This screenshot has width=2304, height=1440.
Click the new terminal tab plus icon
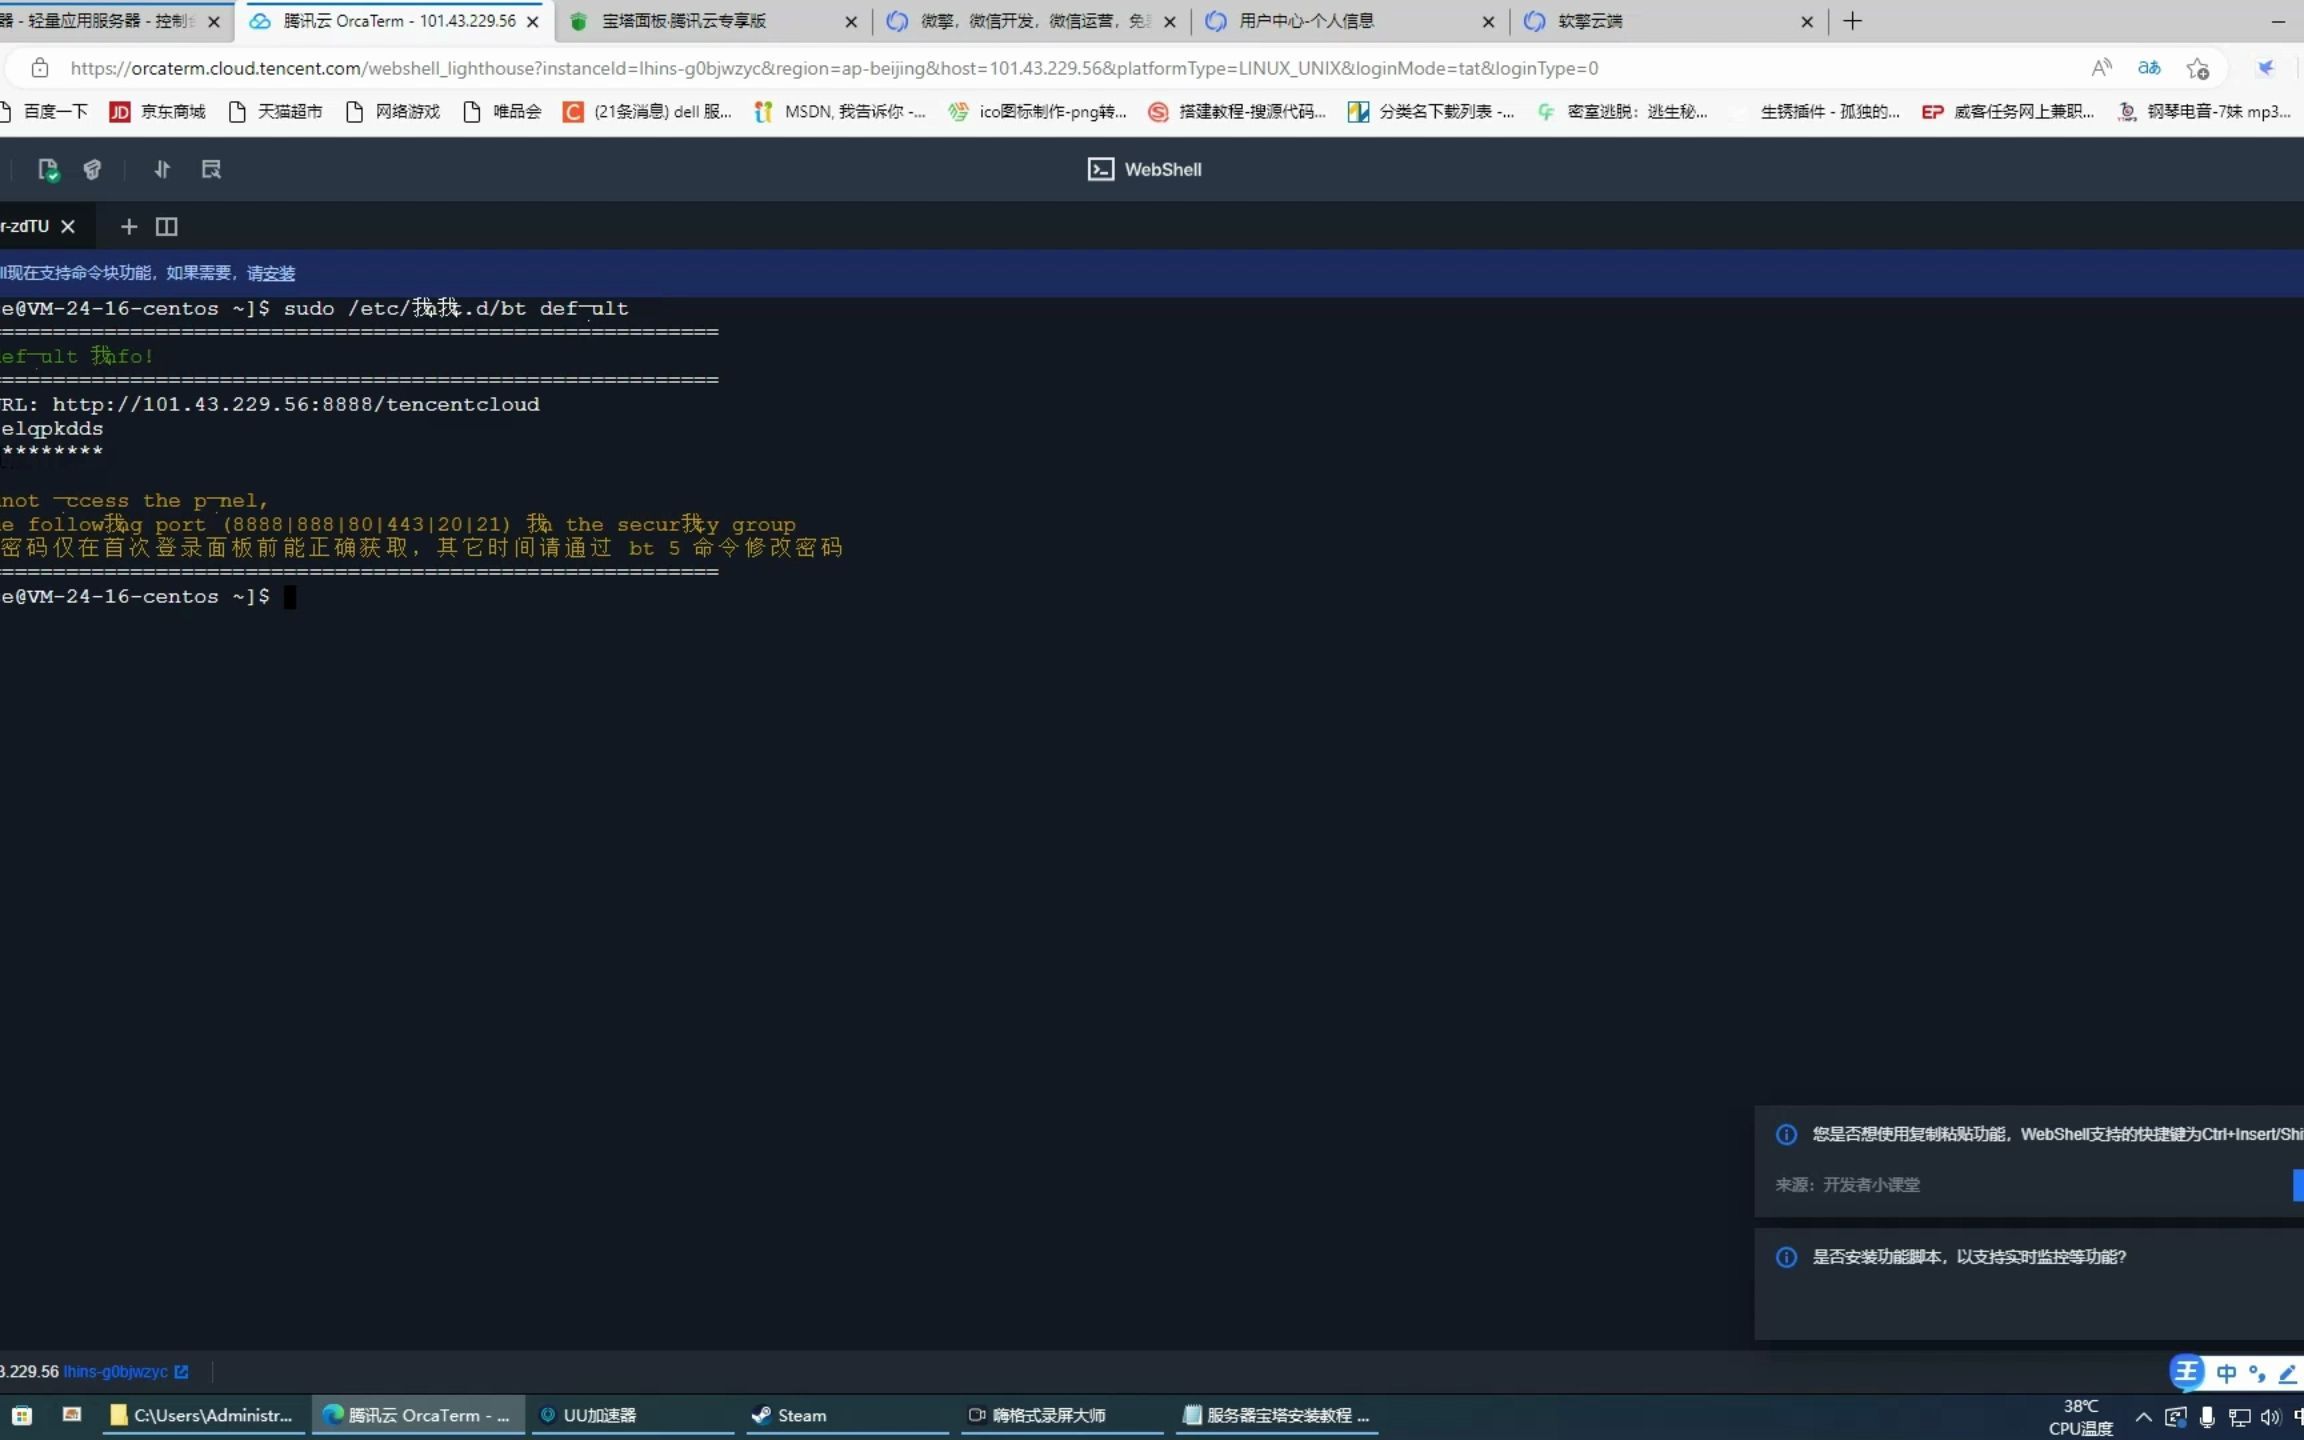click(x=128, y=226)
